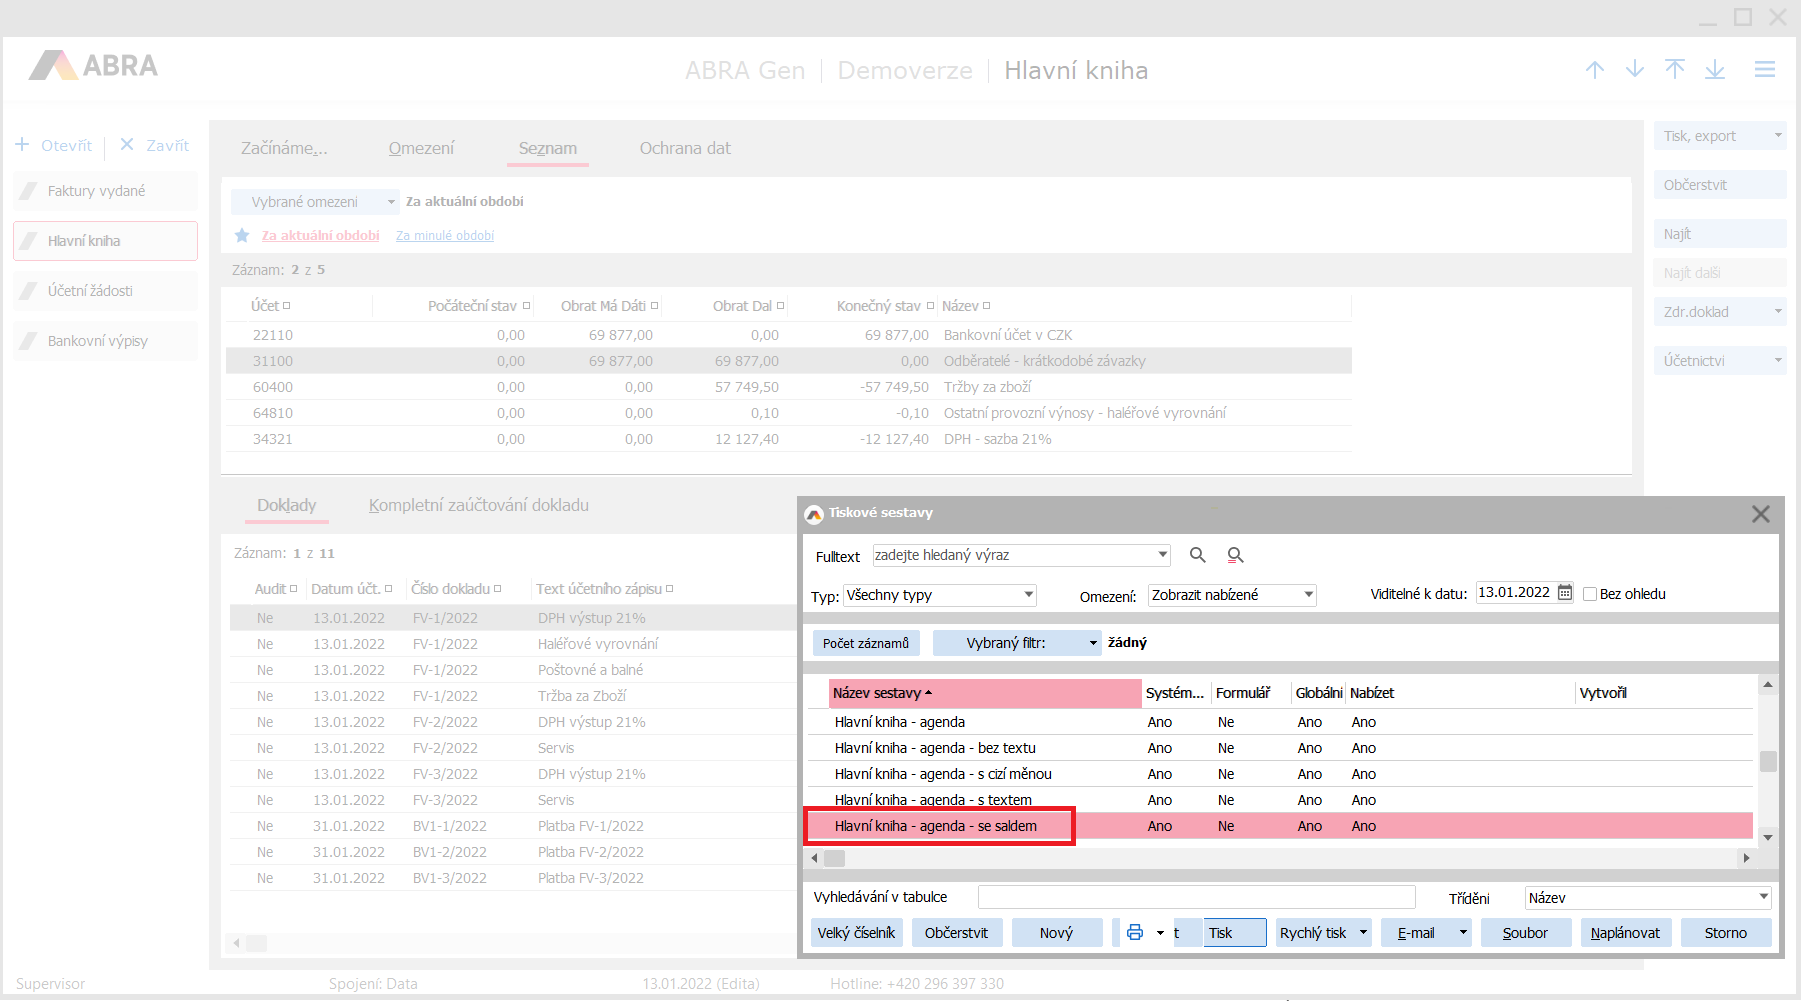Click the underlined magnifier search icon

click(x=1235, y=555)
